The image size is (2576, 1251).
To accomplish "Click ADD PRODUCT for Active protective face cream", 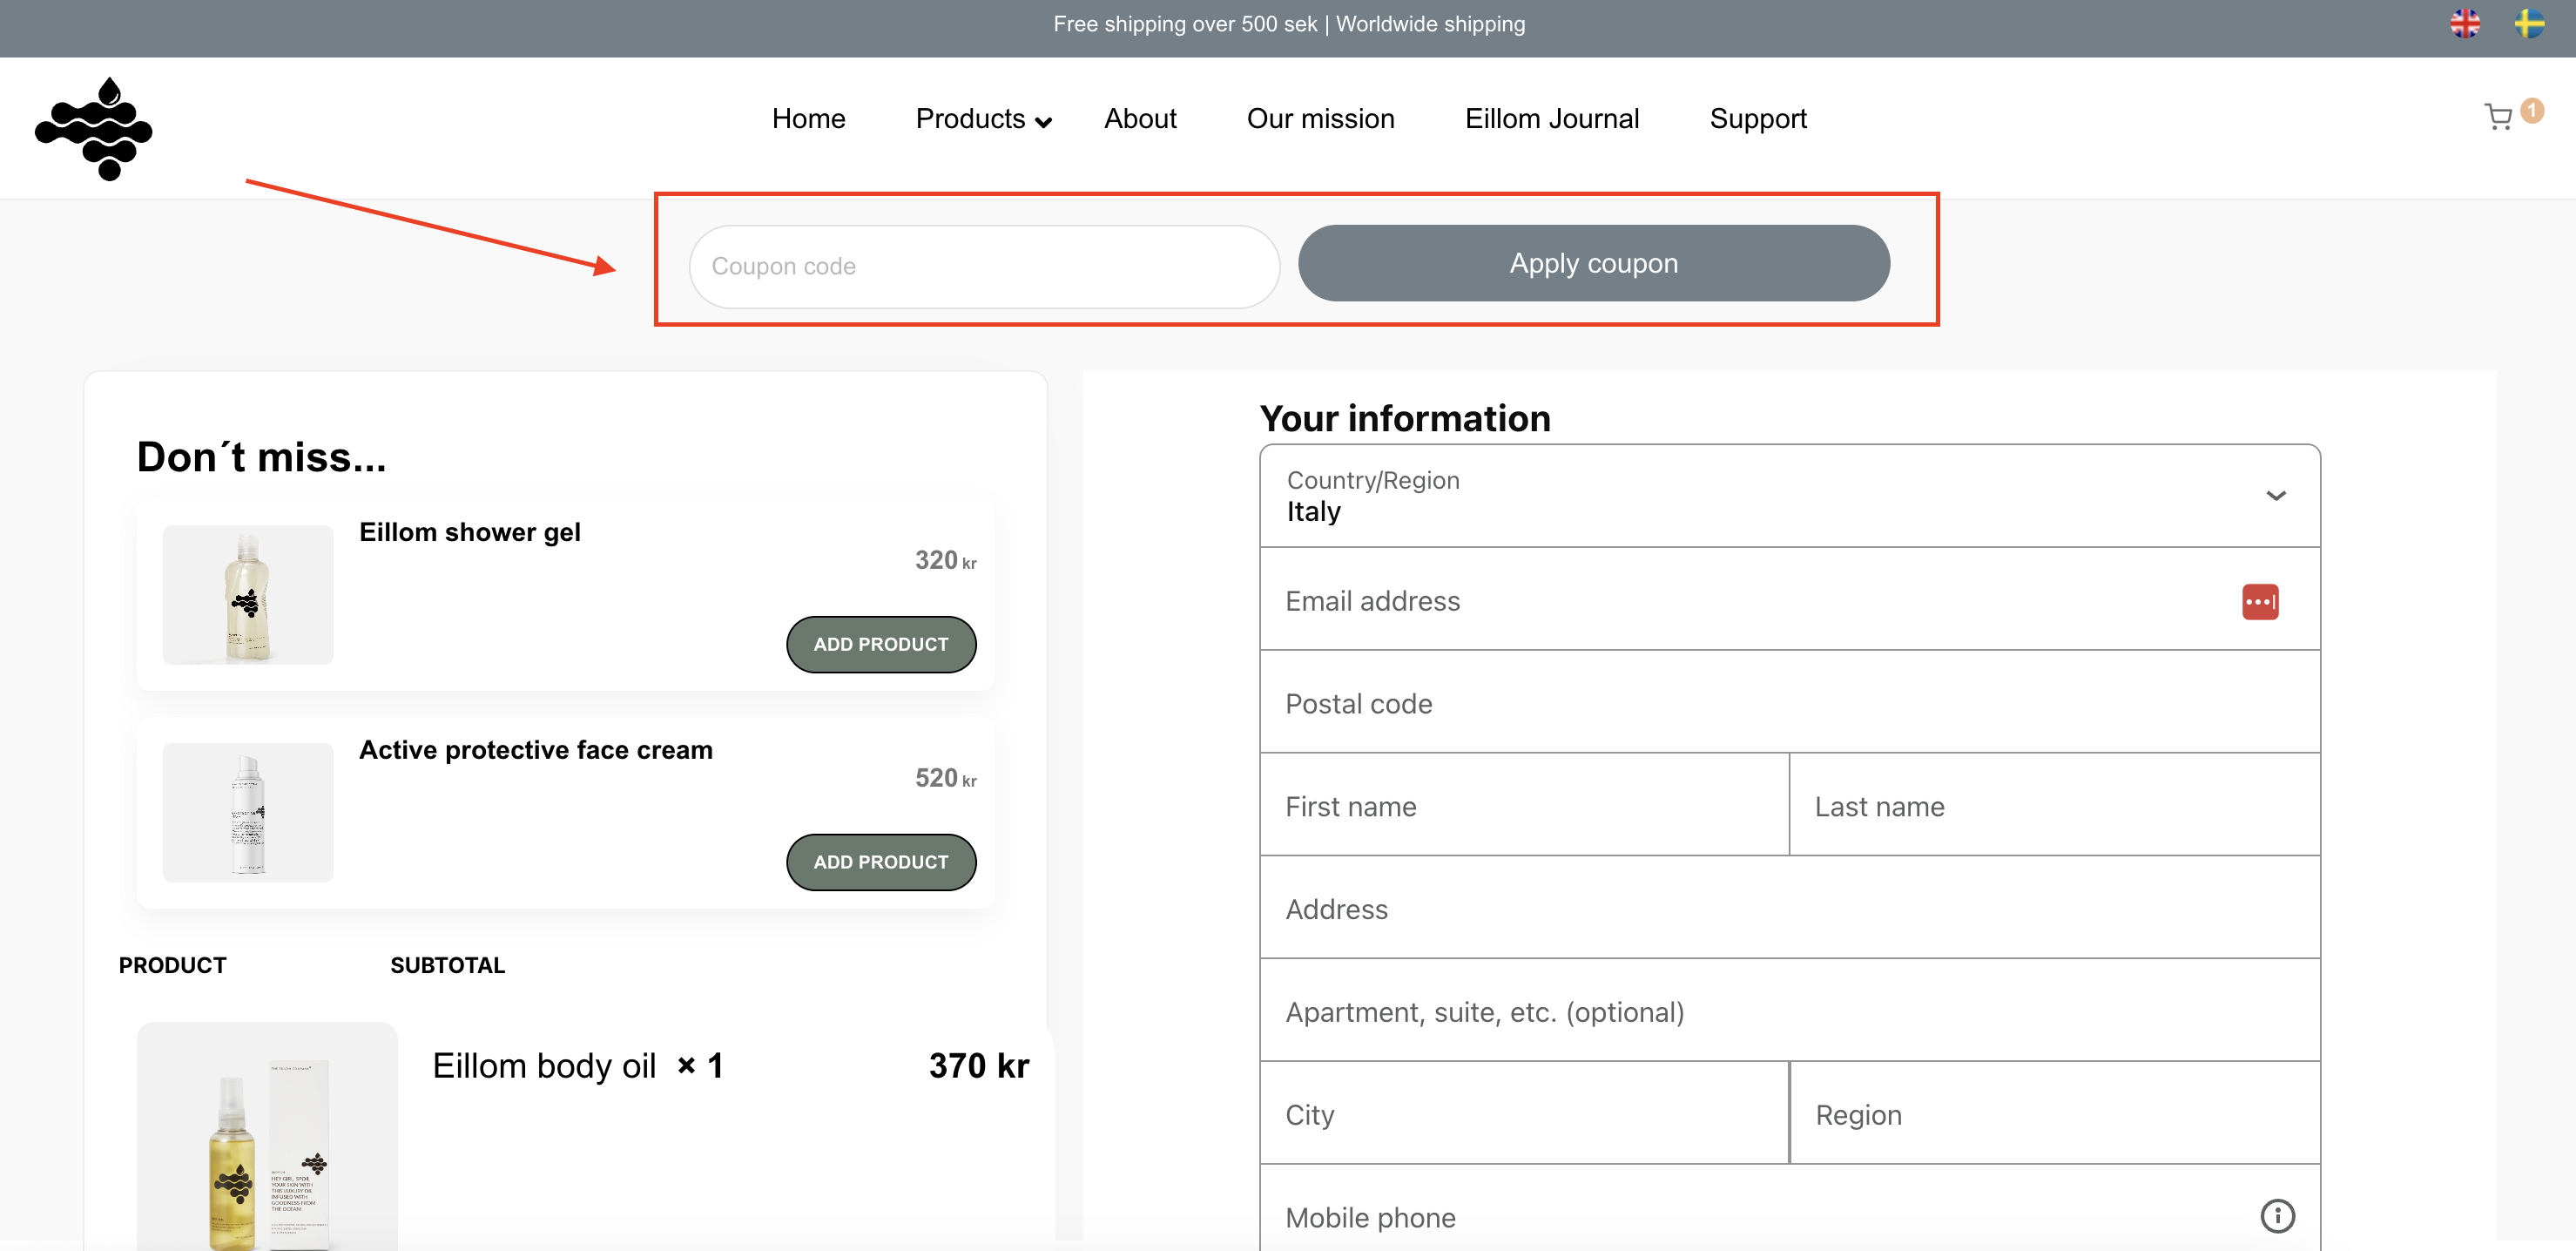I will click(x=880, y=862).
